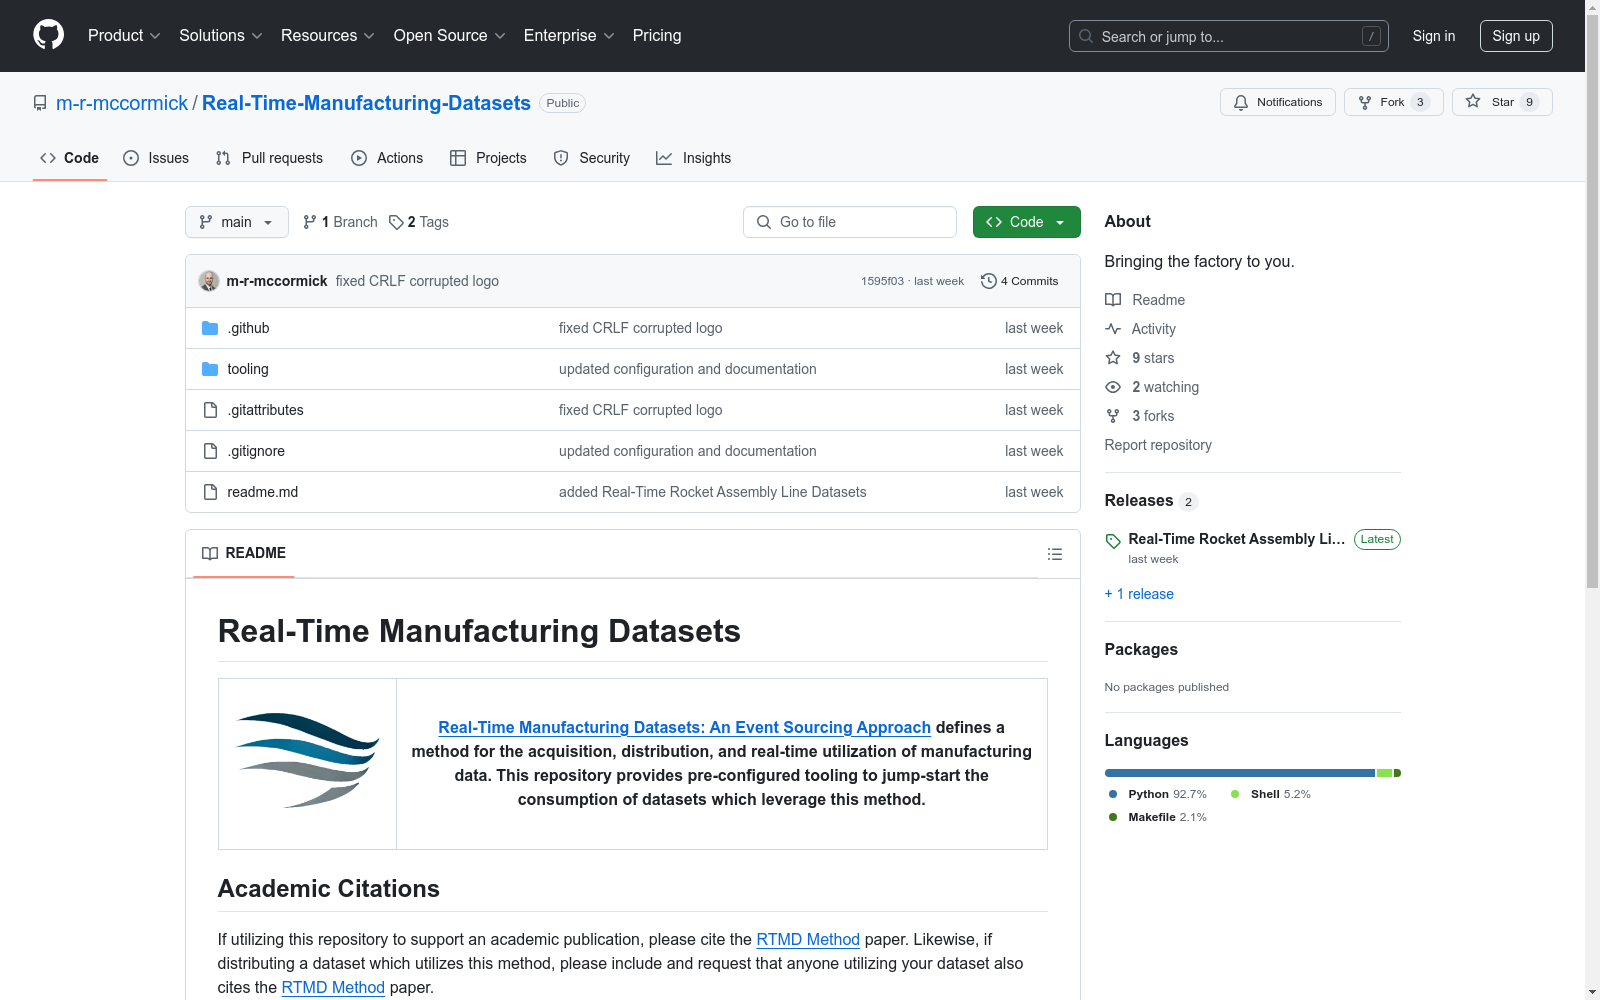Open the .github folder icon

coord(210,328)
